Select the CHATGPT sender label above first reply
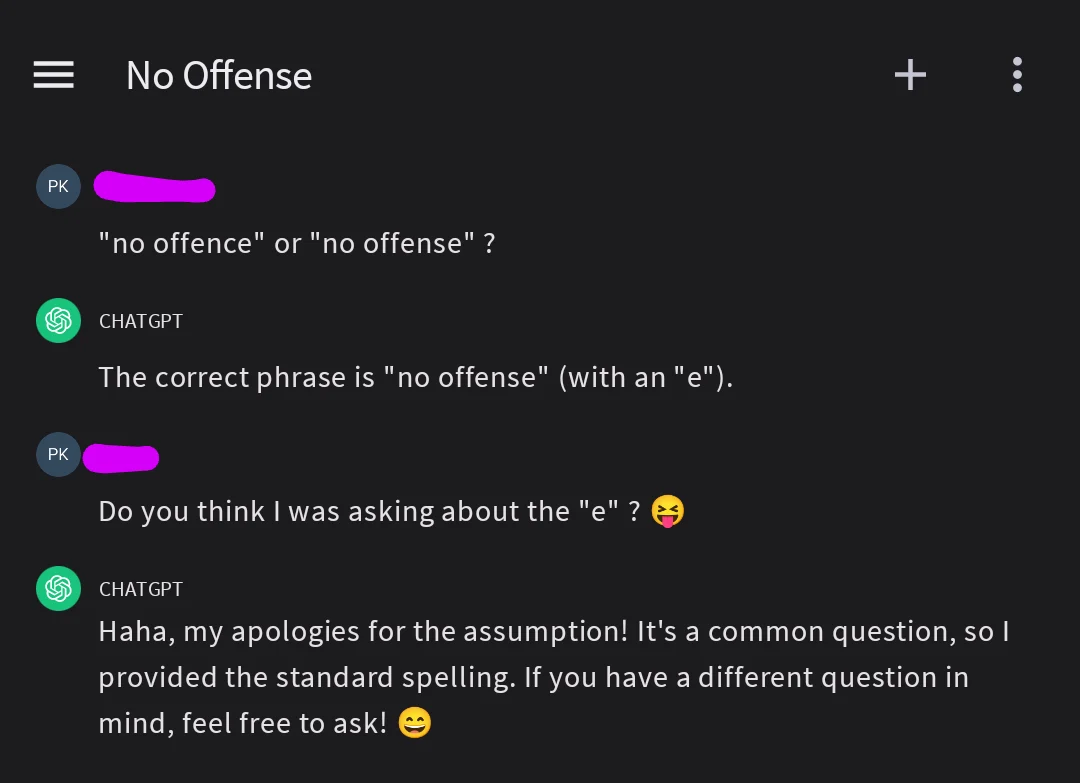The width and height of the screenshot is (1080, 783). click(x=140, y=321)
